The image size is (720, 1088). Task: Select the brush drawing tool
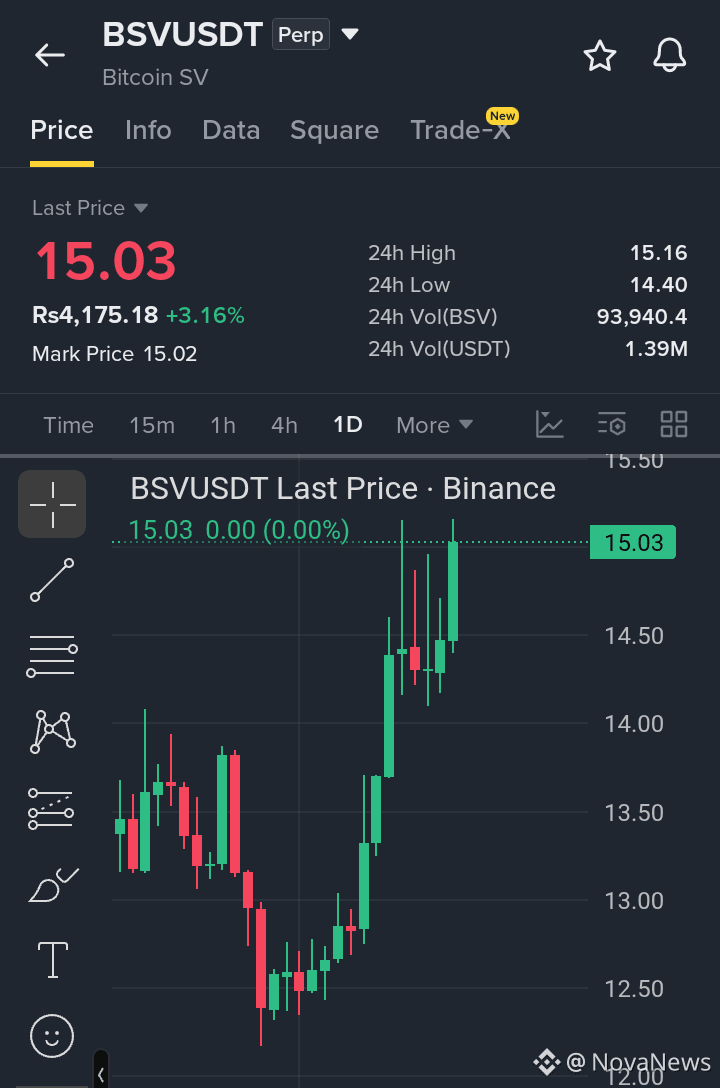[x=53, y=885]
